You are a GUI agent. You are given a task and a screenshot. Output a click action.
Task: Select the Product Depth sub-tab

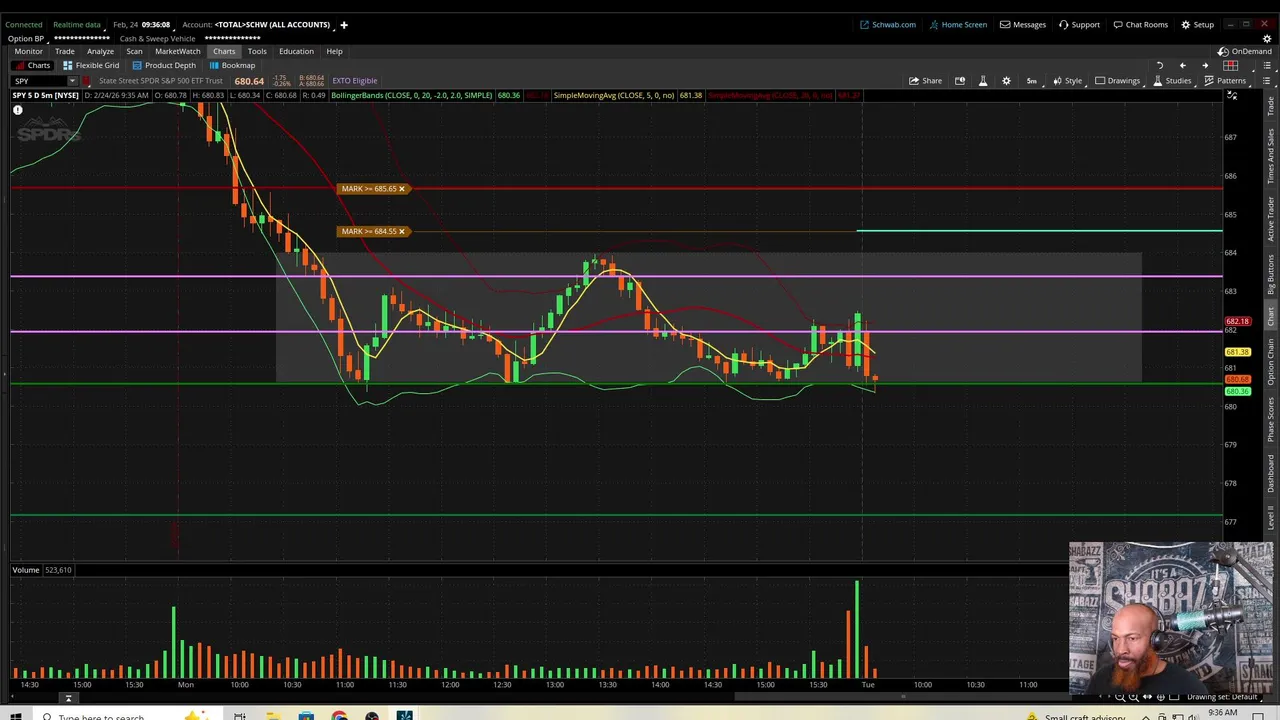coord(164,65)
